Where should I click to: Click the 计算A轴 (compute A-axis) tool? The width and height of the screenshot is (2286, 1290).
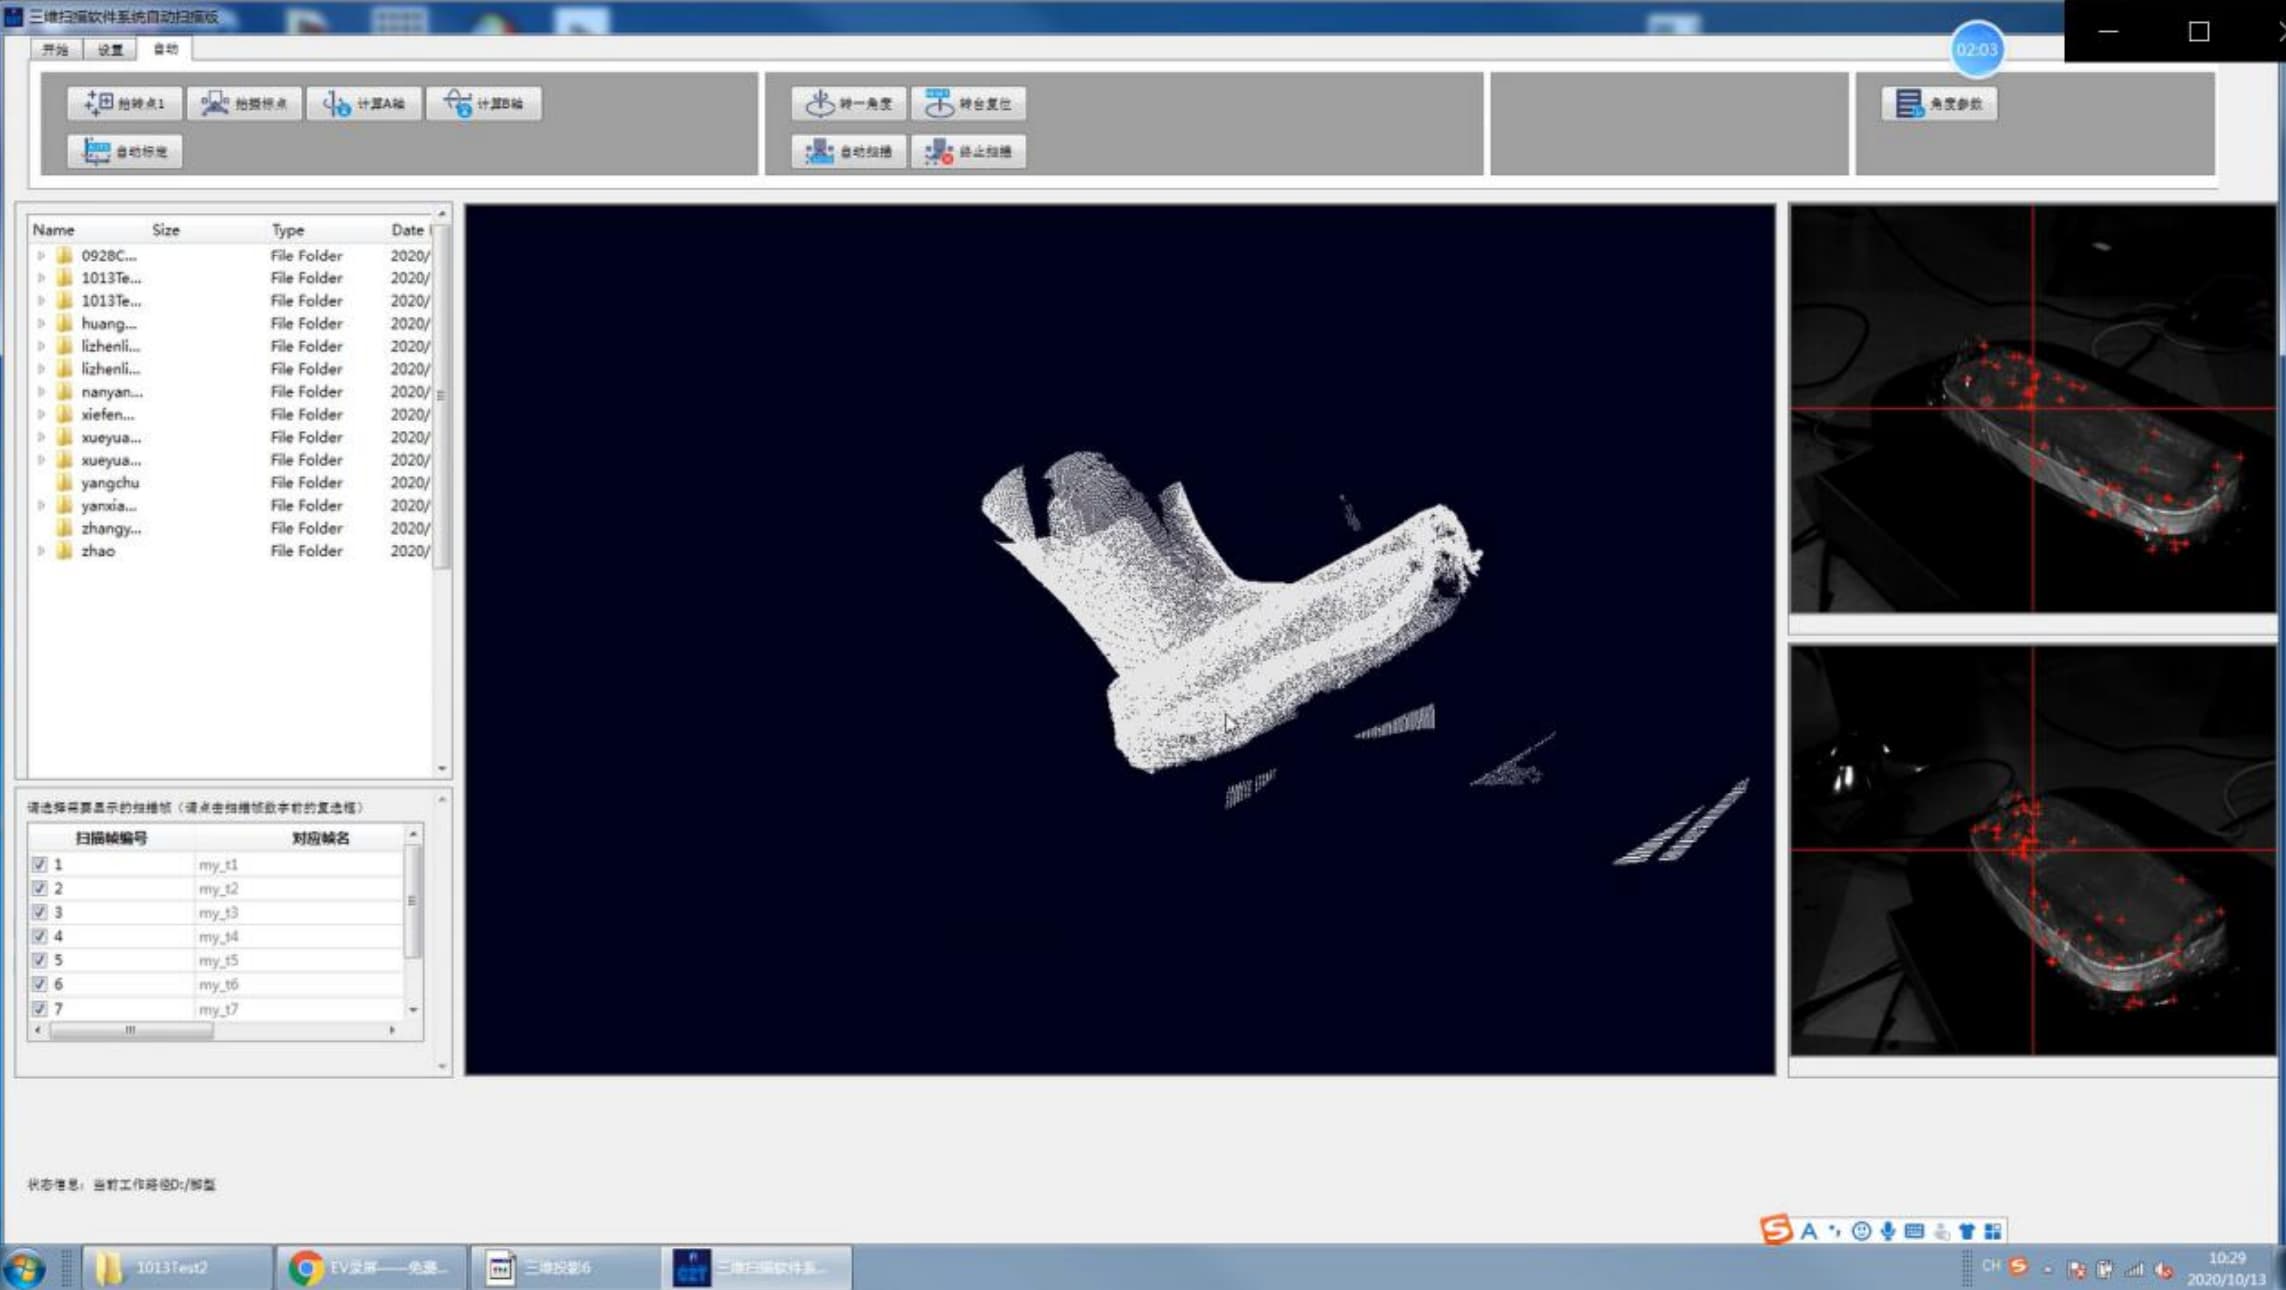tap(364, 104)
